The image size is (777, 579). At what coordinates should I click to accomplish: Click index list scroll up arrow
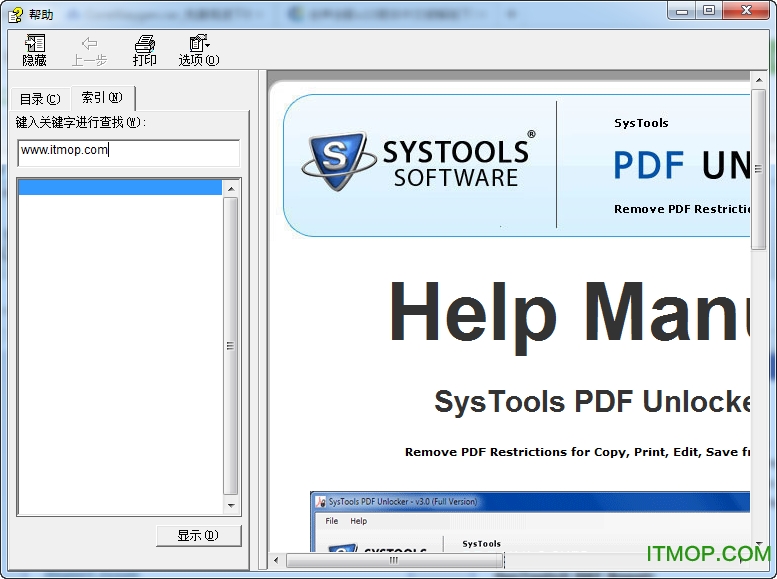(x=231, y=189)
